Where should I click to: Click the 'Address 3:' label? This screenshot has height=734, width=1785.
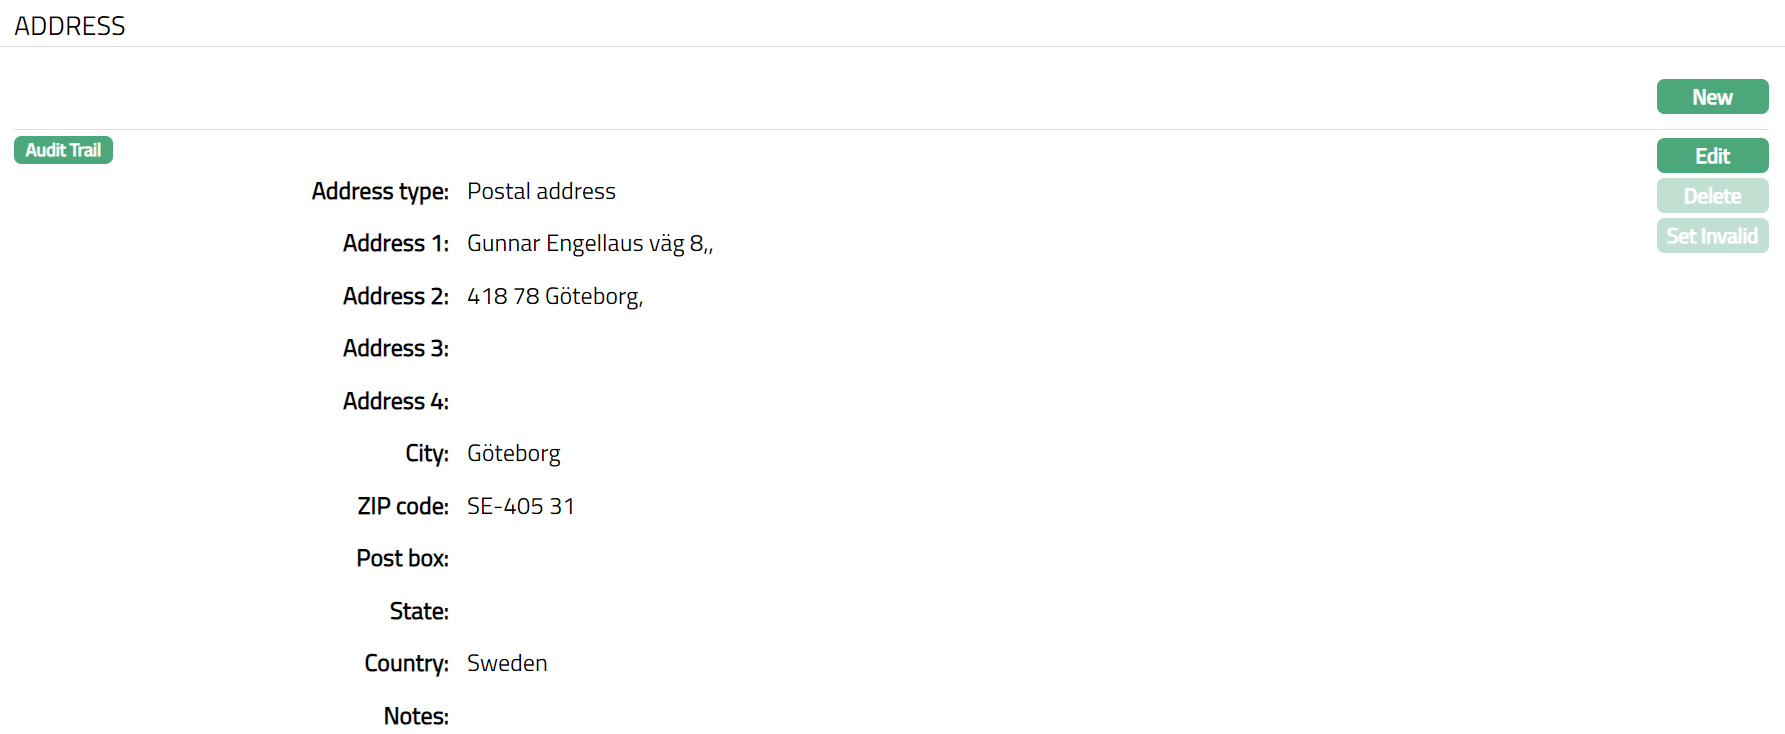395,348
